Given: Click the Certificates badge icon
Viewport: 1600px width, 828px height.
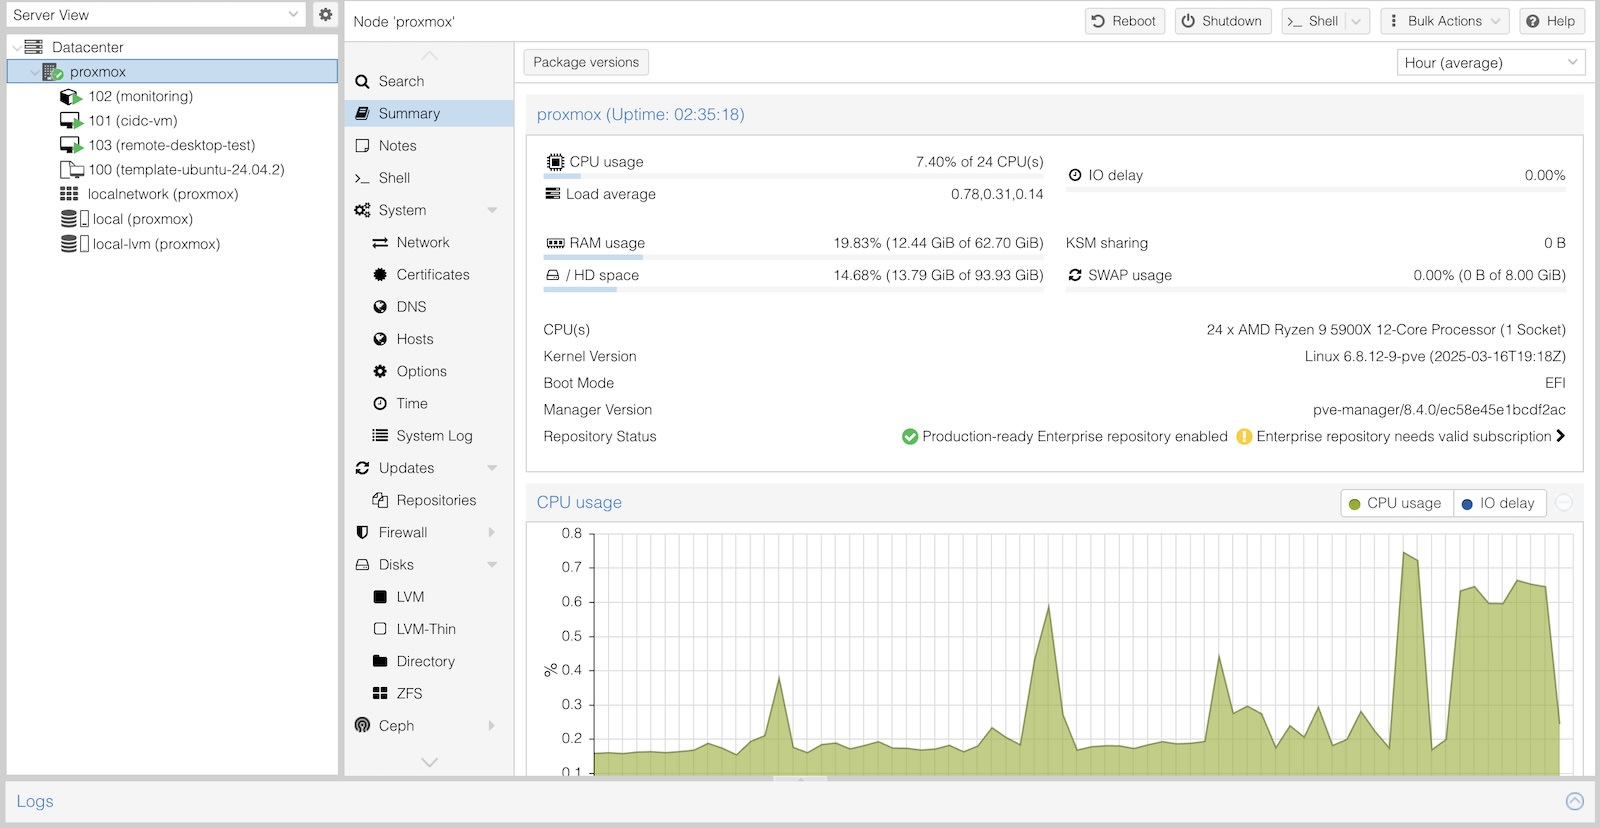Looking at the screenshot, I should click(x=380, y=275).
